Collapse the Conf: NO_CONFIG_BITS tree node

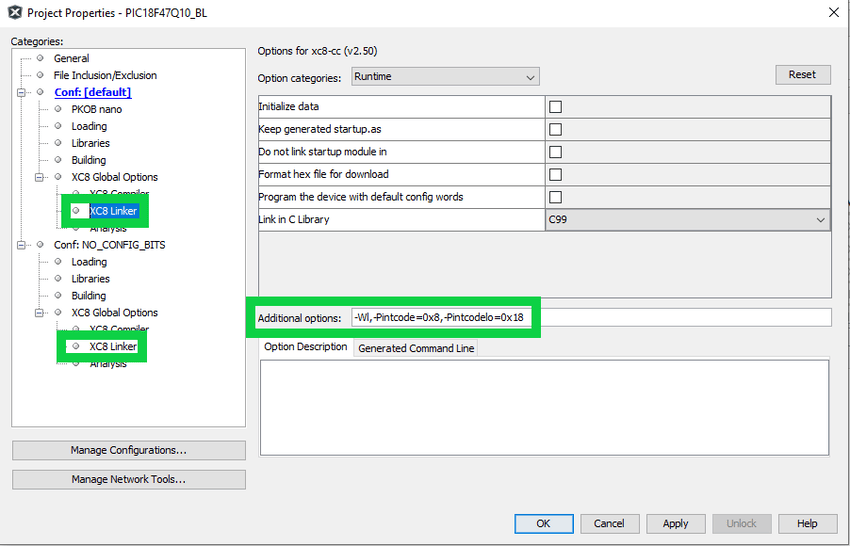point(23,245)
